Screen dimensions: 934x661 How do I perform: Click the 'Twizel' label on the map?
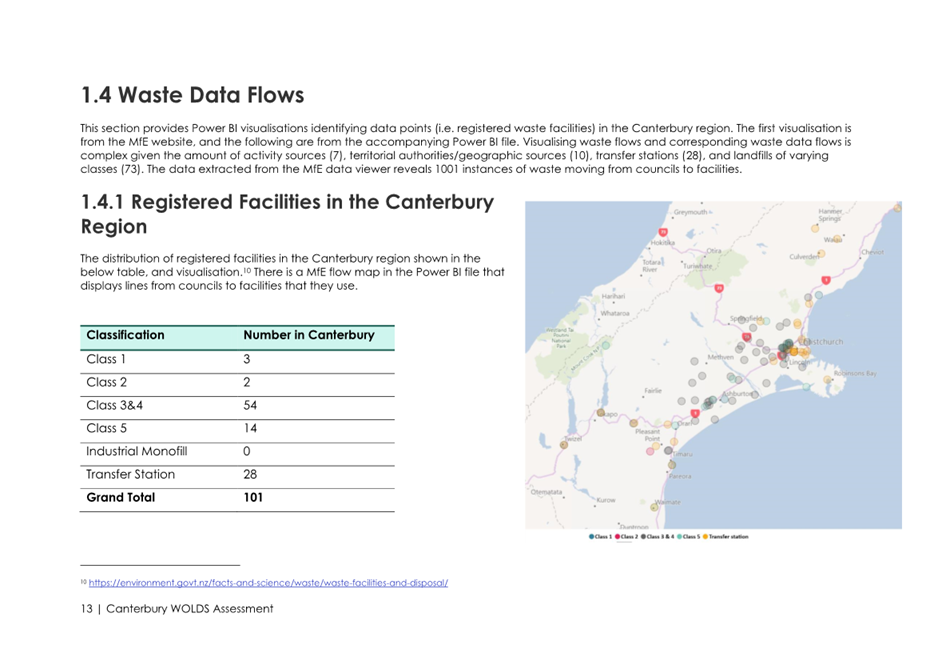(573, 438)
